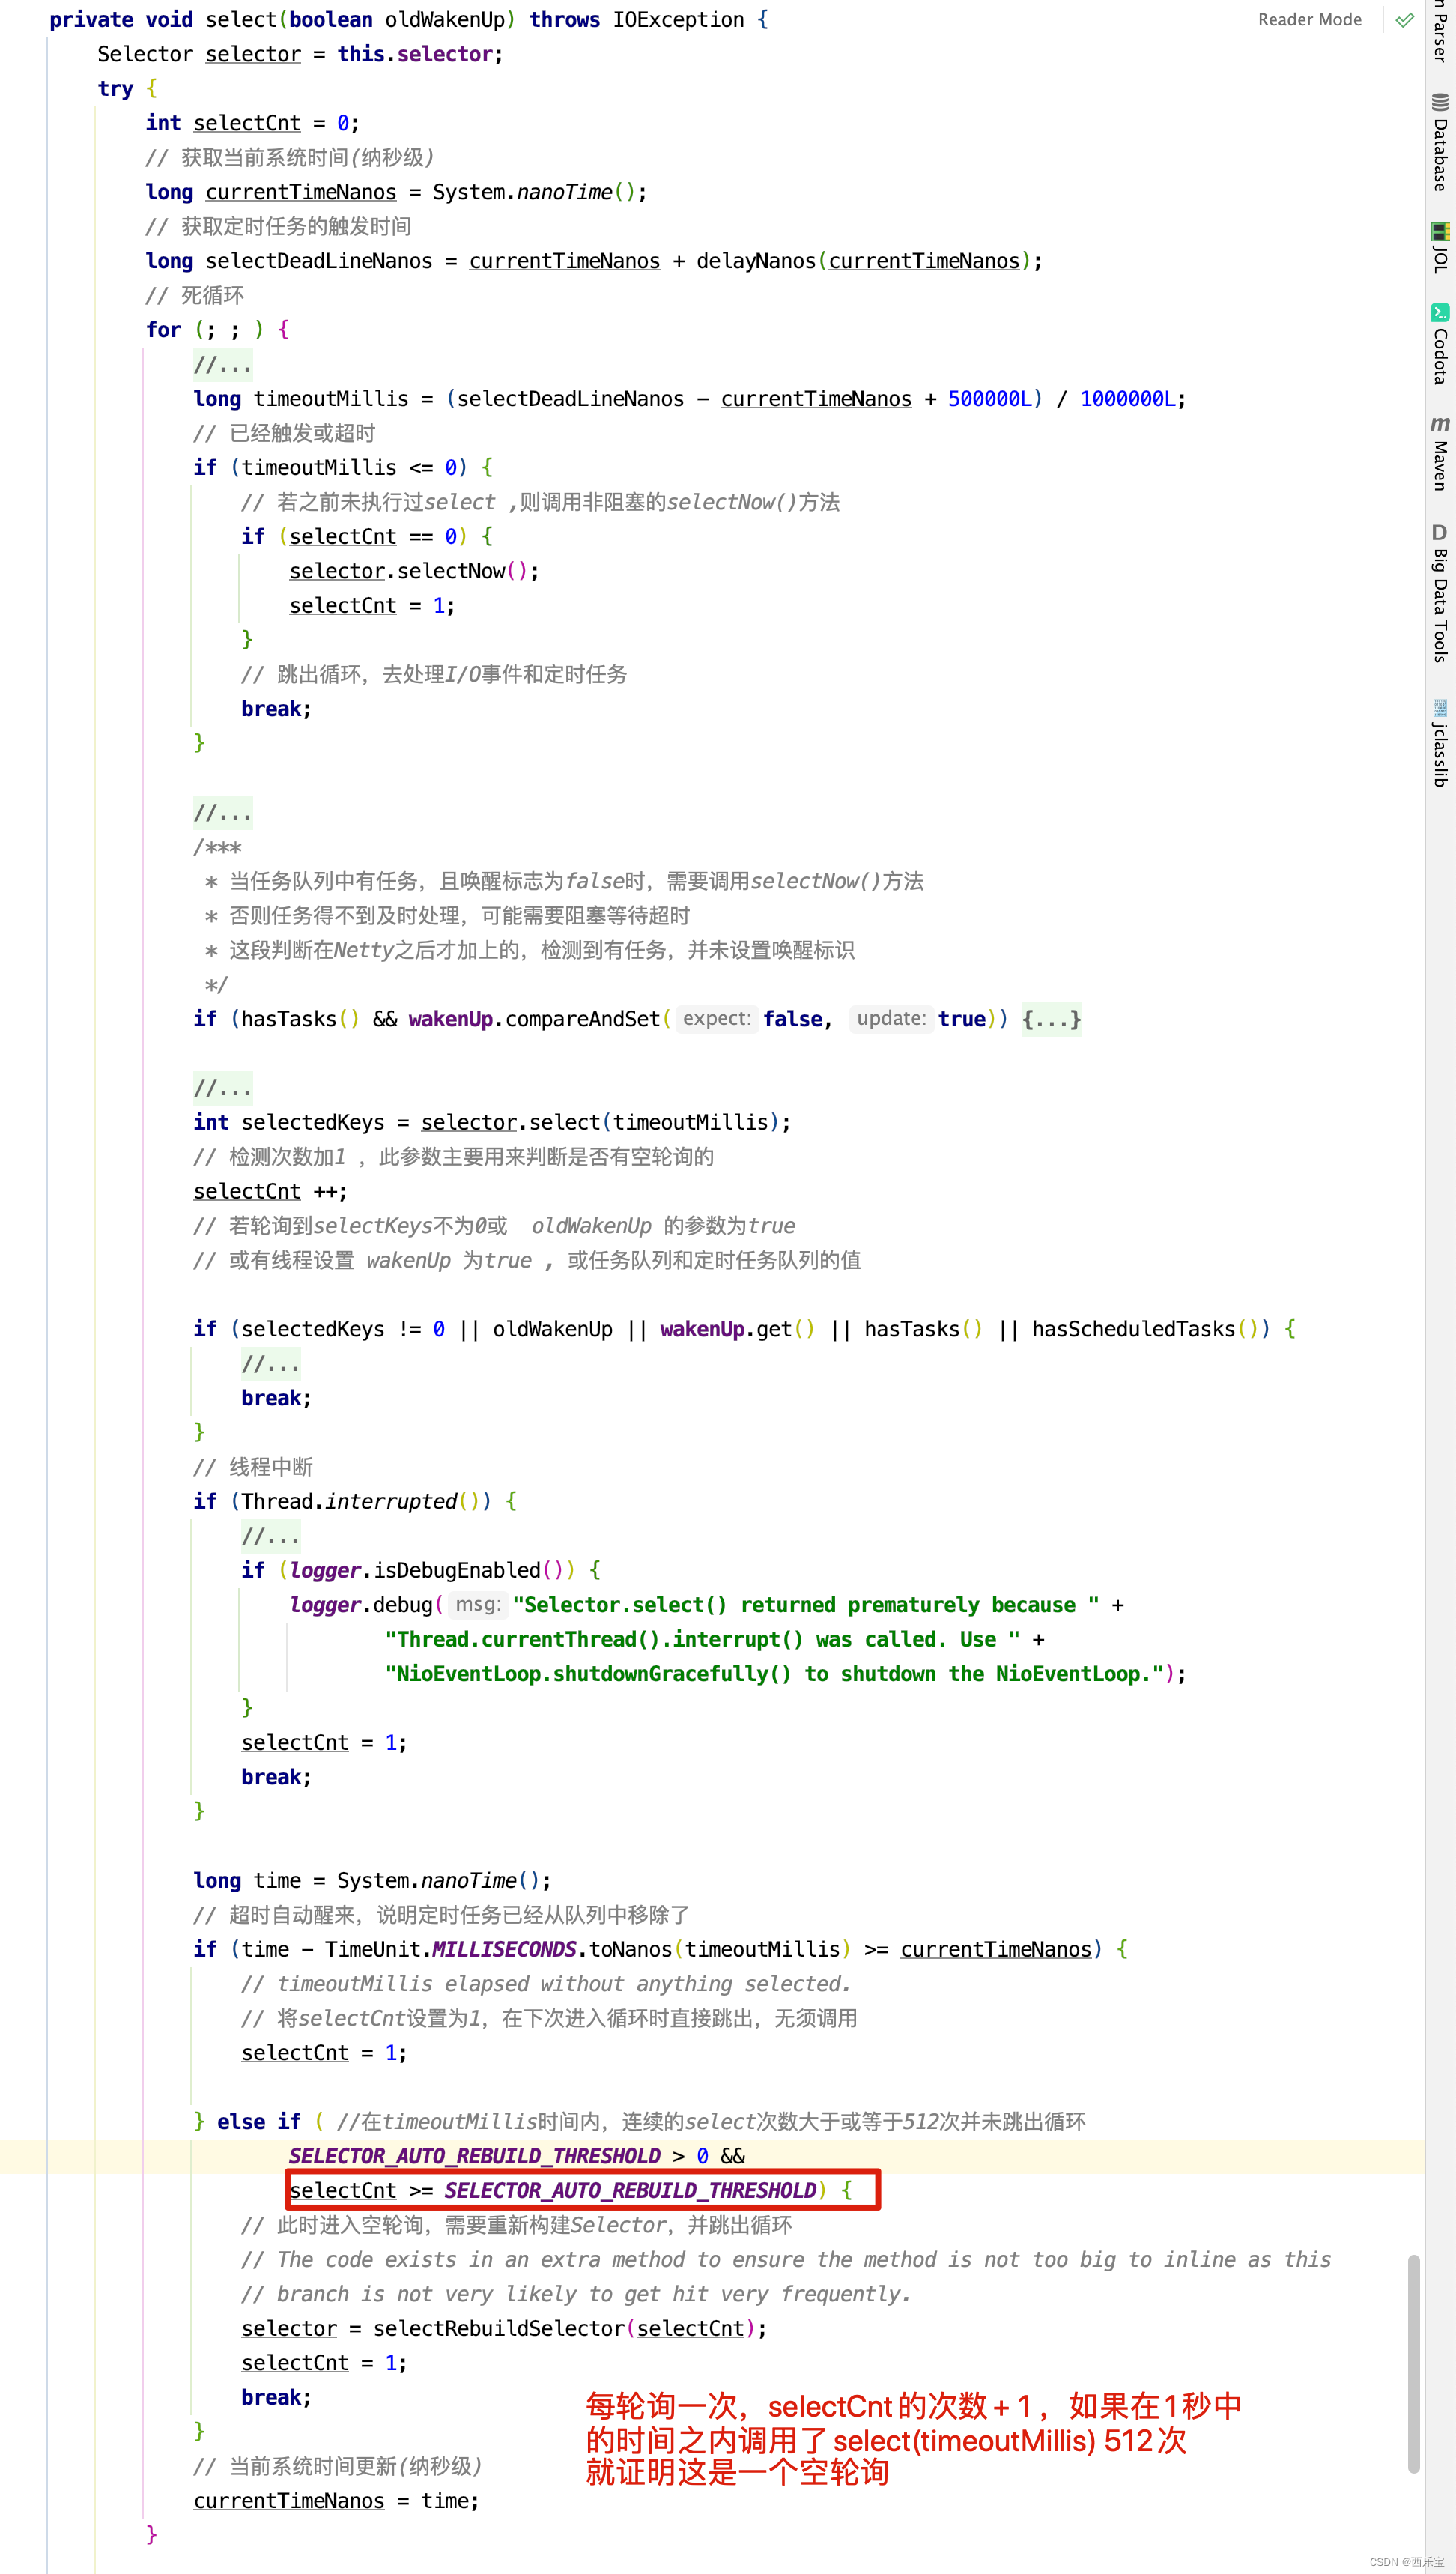Expand the folded comment below the for loop

click(x=222, y=365)
